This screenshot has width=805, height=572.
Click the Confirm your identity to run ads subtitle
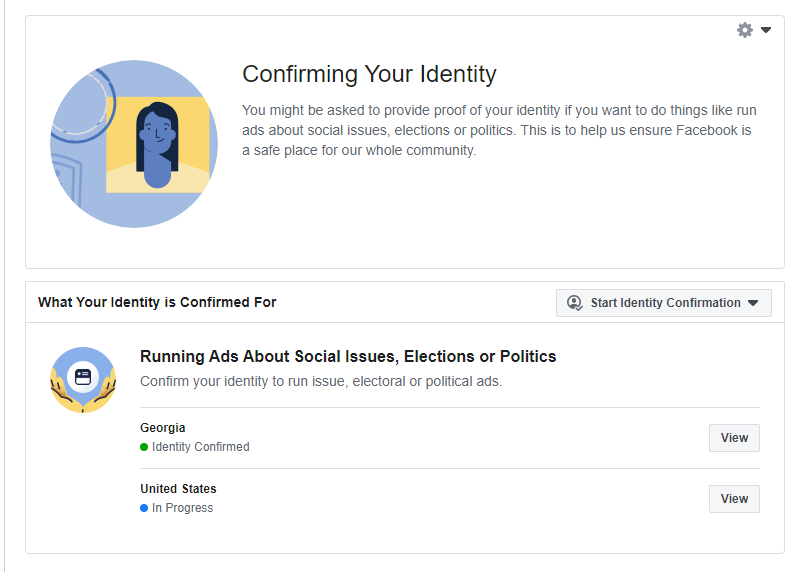click(x=321, y=381)
